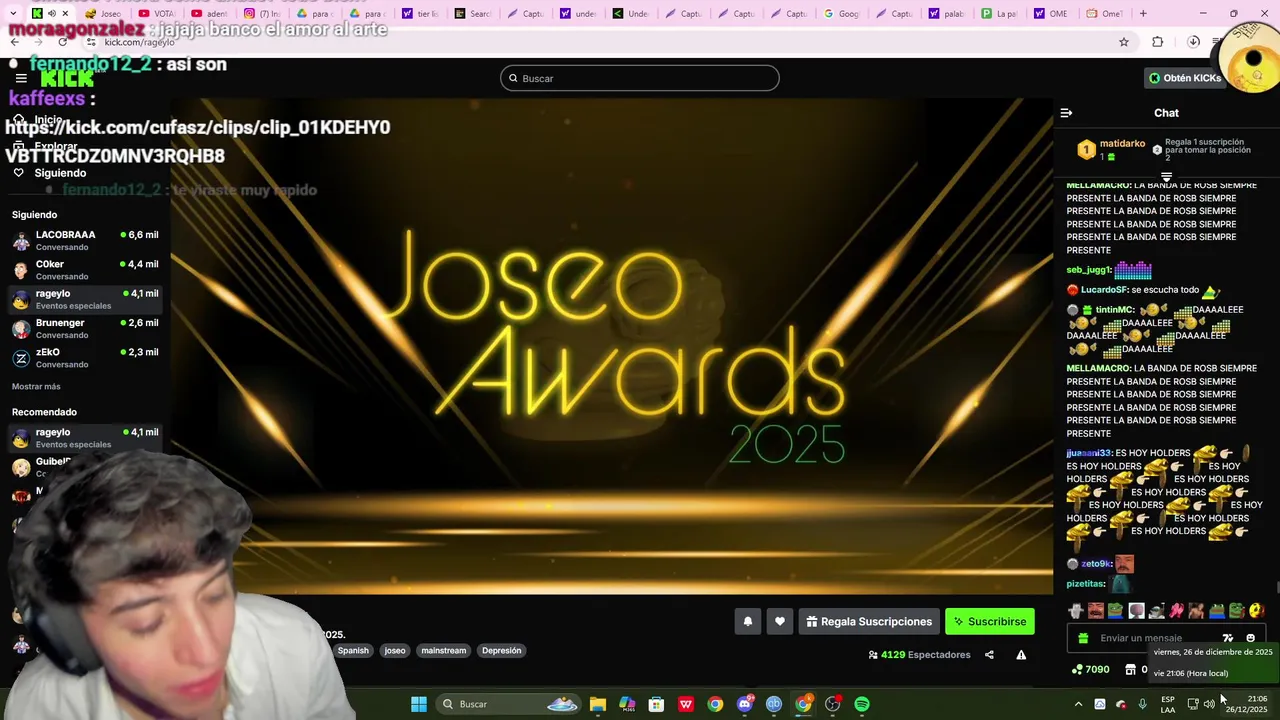Toggle stream notification bell
This screenshot has width=1280, height=720.
pyautogui.click(x=747, y=622)
